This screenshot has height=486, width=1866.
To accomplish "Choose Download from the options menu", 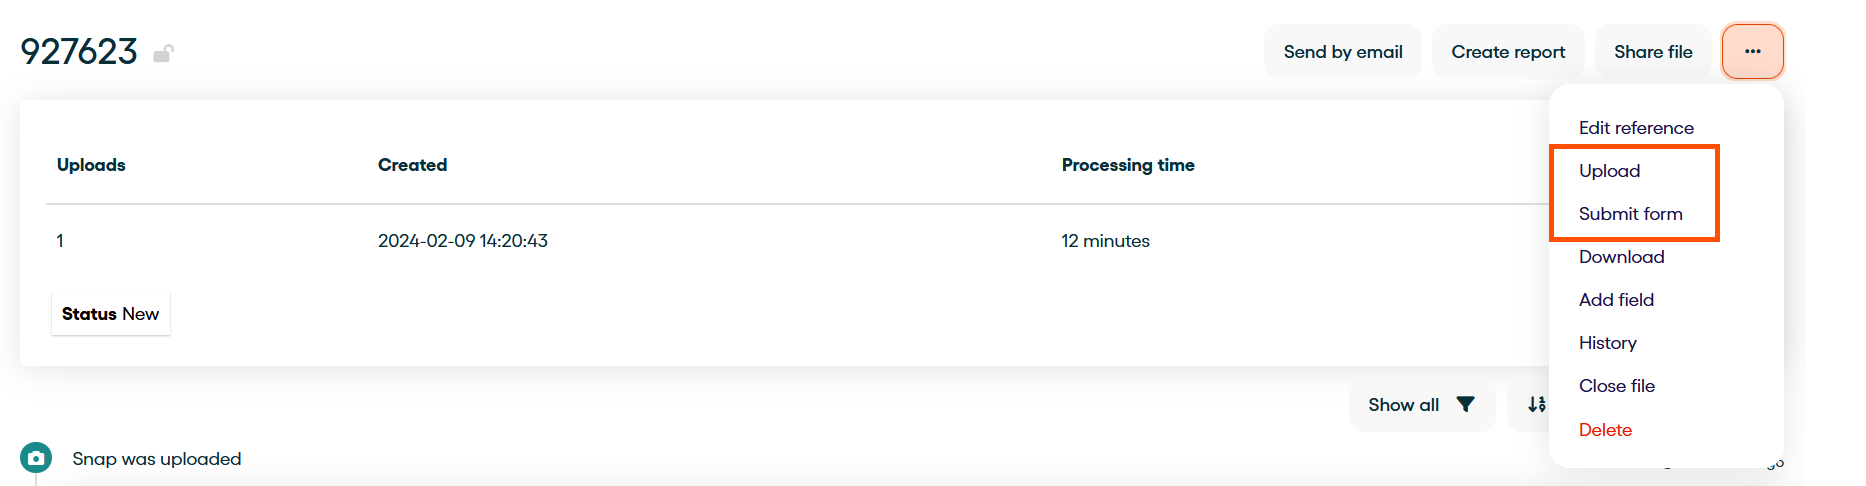I will tap(1621, 257).
